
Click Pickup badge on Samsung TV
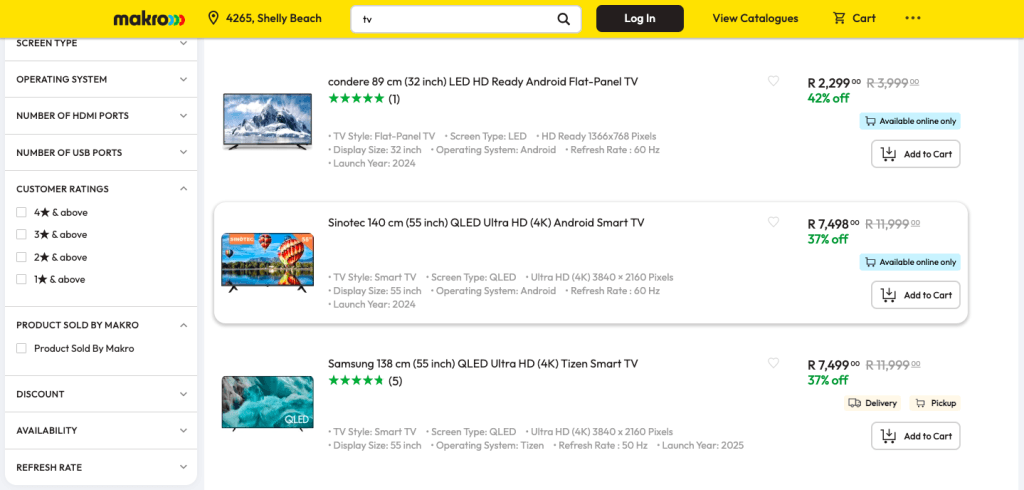coord(935,403)
